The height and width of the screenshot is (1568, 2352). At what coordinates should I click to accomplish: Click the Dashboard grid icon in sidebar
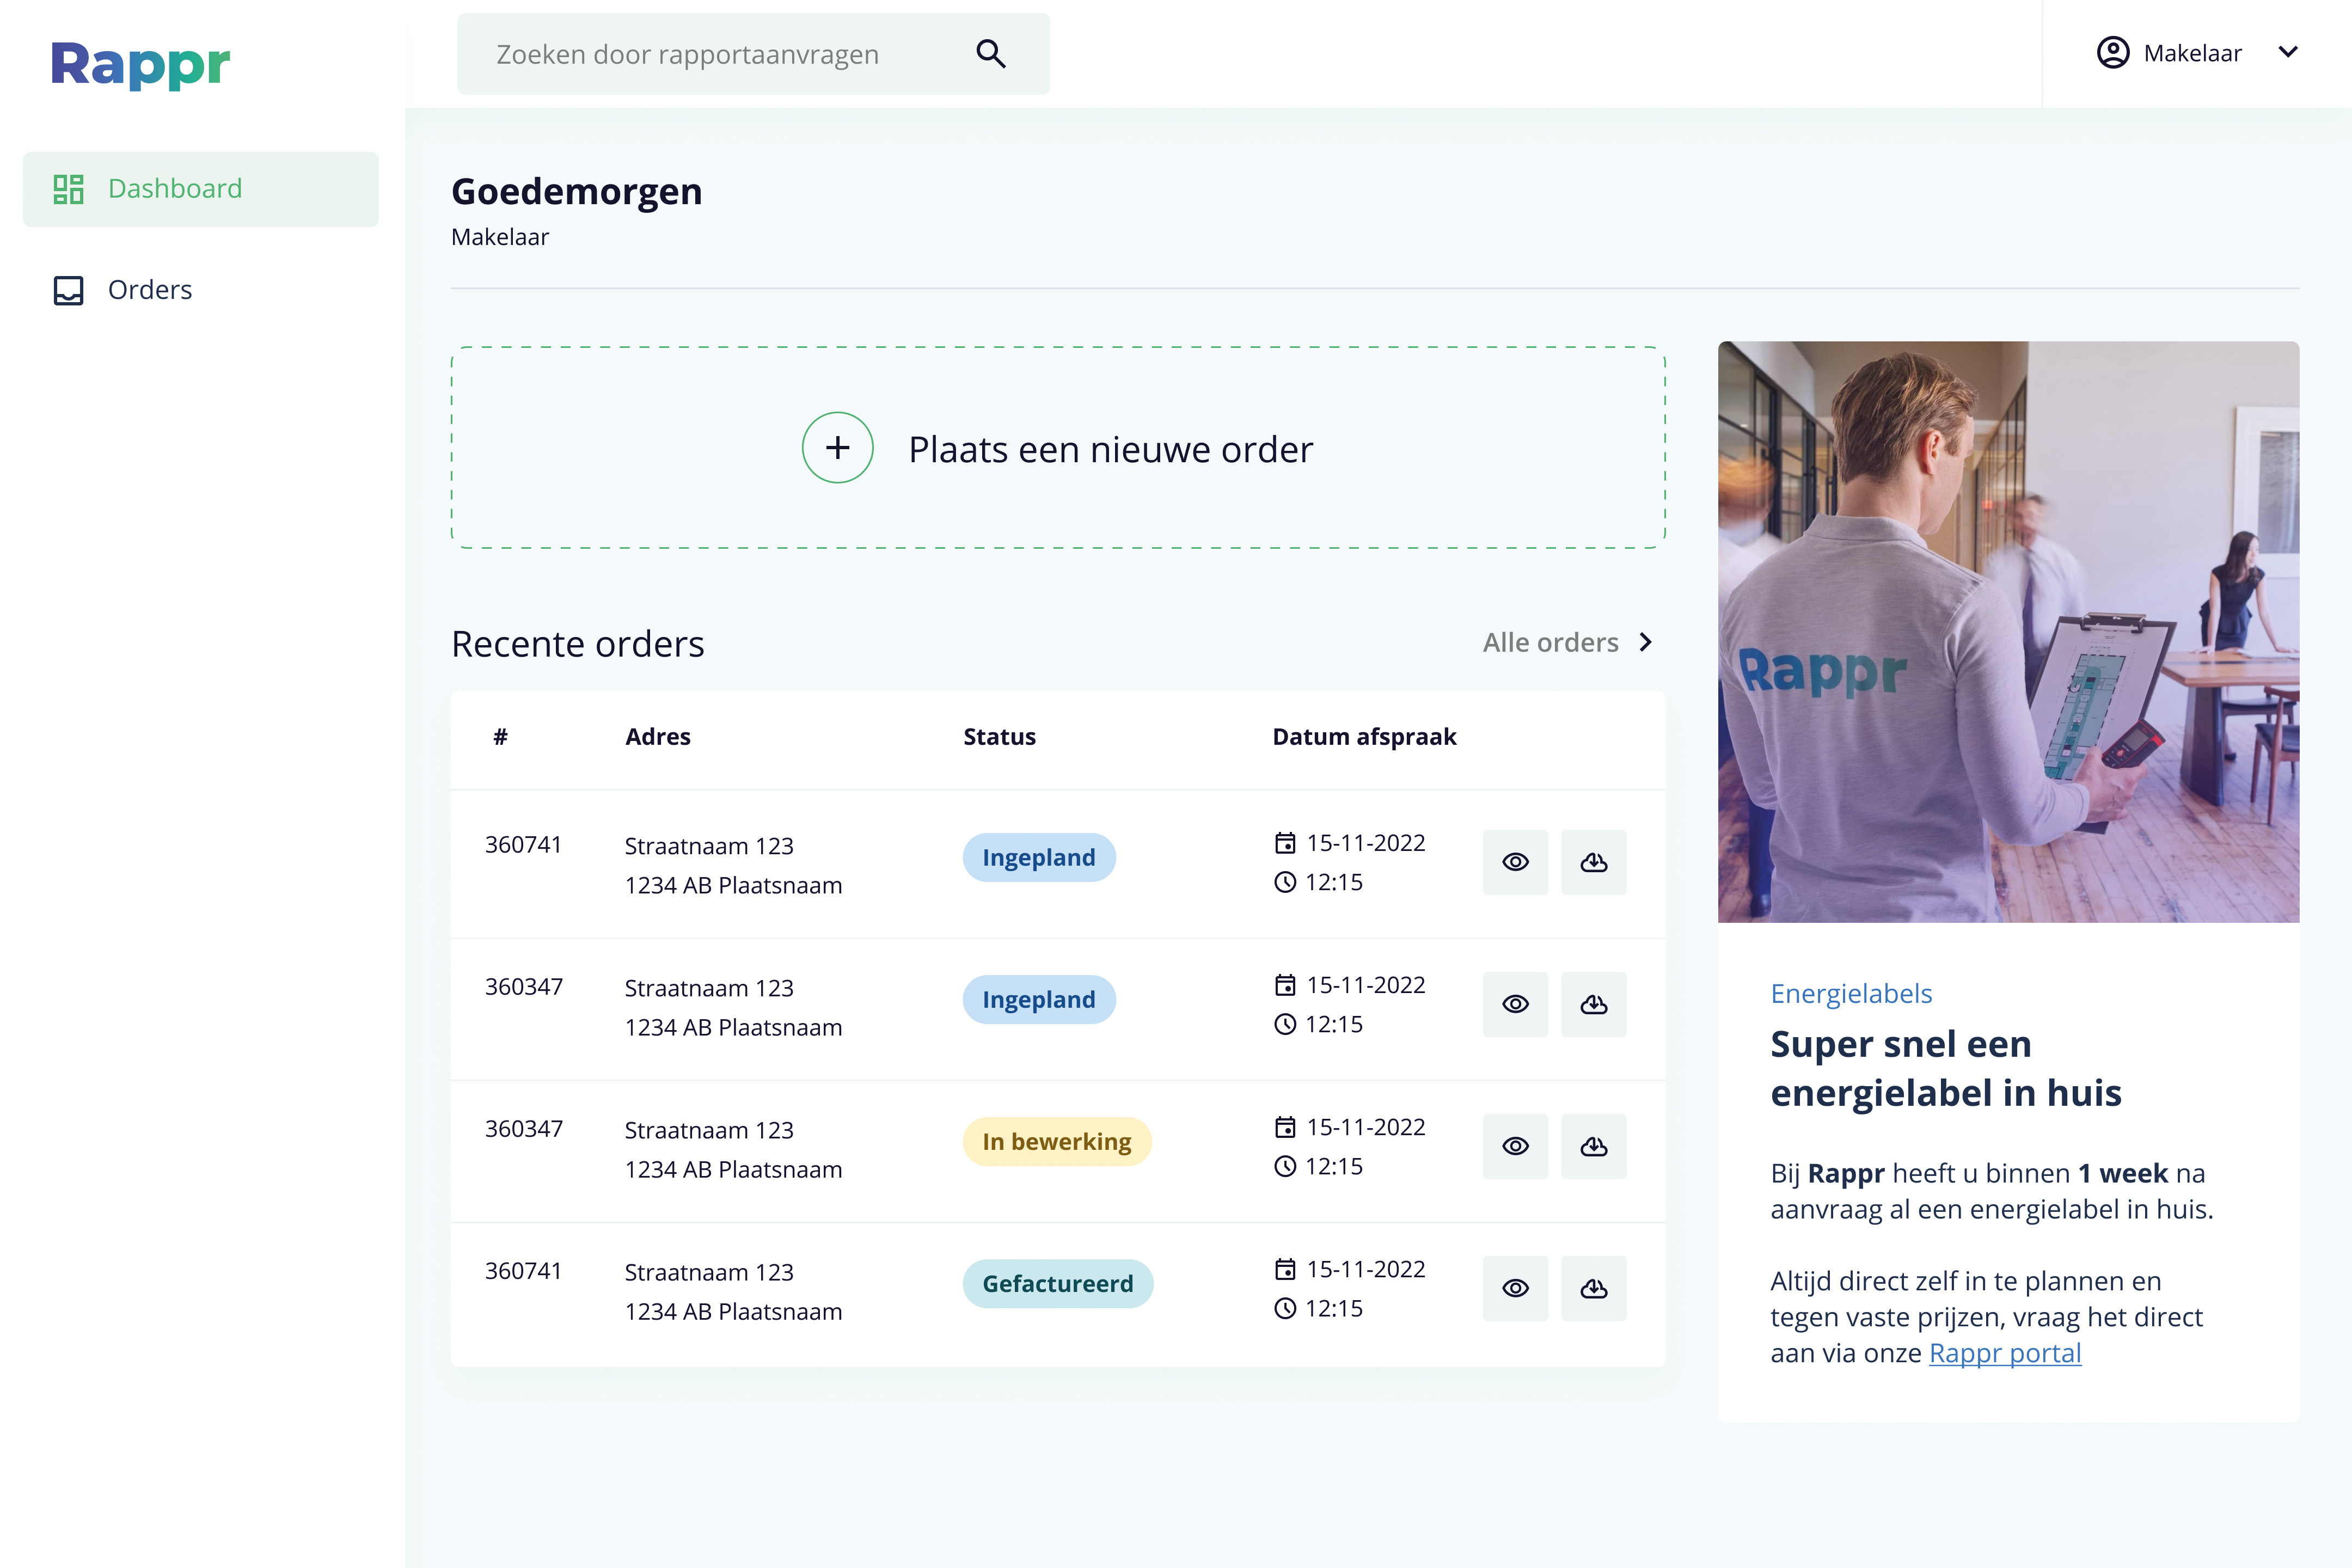coord(68,189)
